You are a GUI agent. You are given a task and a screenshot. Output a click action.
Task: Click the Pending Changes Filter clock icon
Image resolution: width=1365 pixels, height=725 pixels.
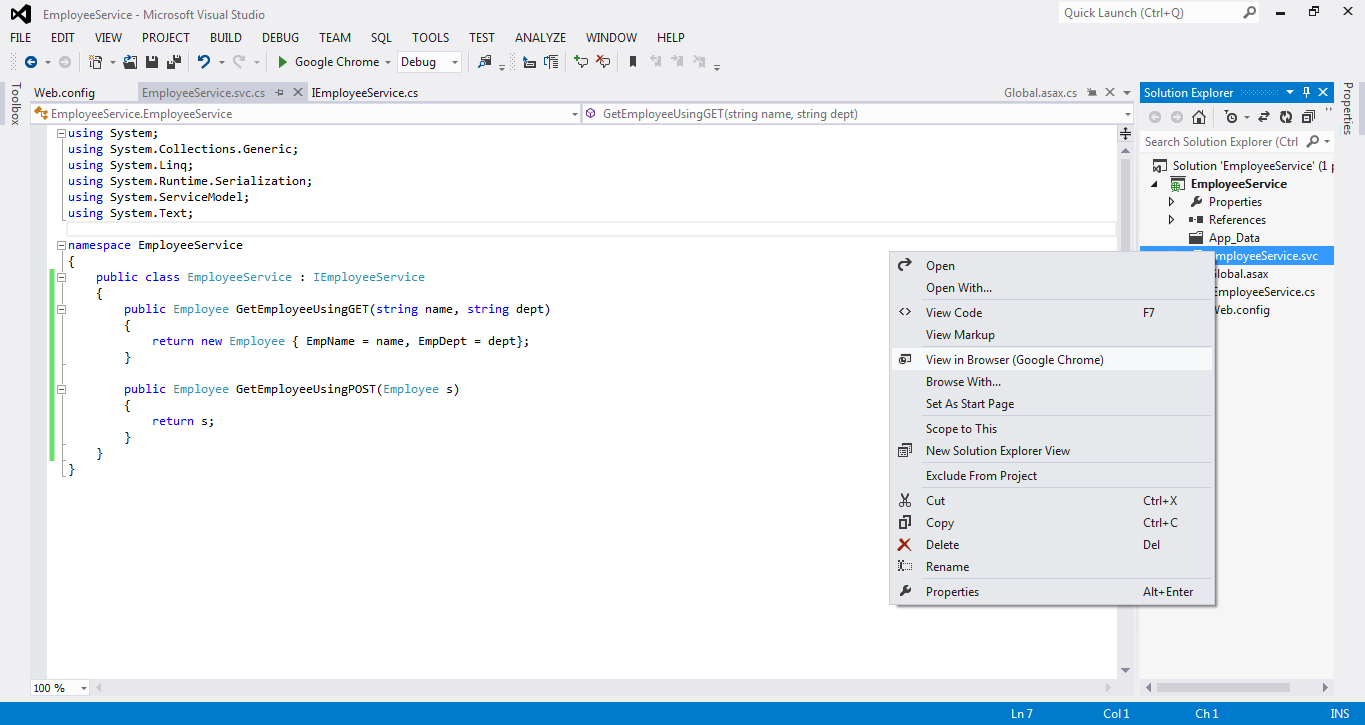1231,117
